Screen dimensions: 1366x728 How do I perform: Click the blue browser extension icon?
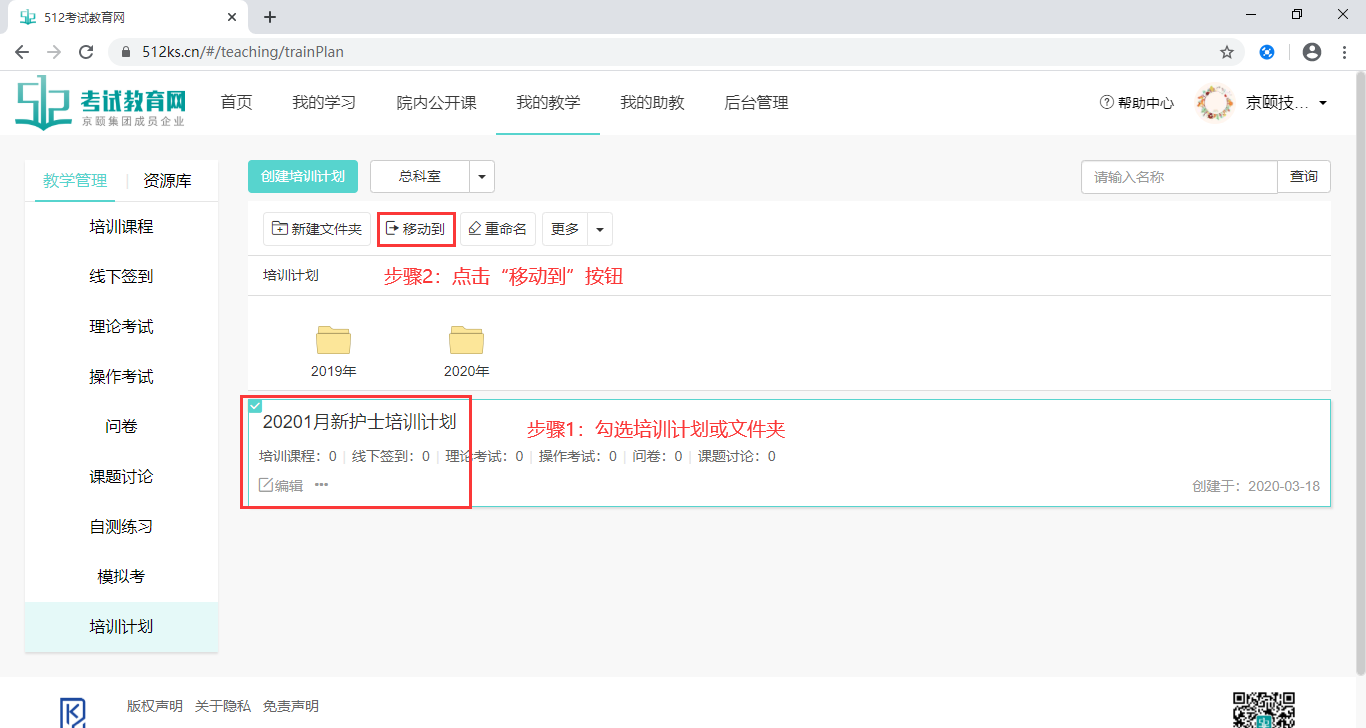point(1266,52)
